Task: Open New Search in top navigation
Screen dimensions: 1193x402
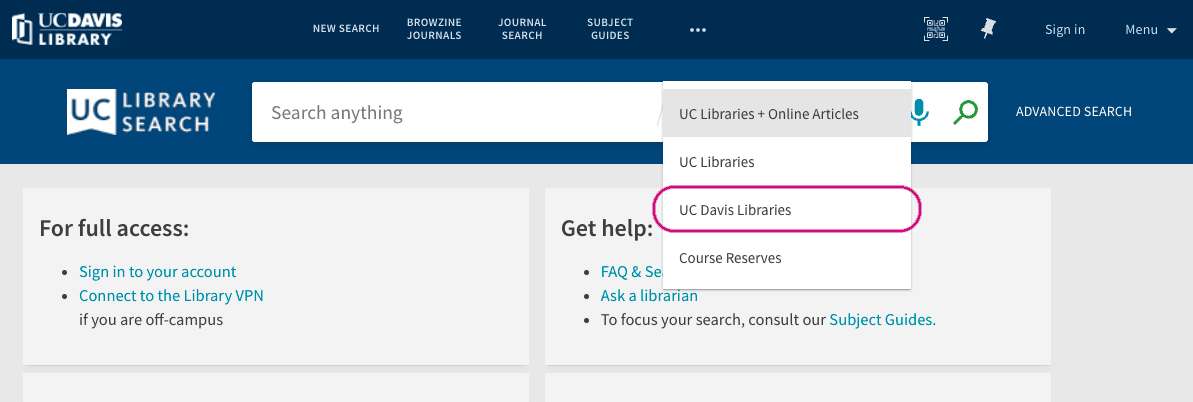Action: tap(346, 29)
